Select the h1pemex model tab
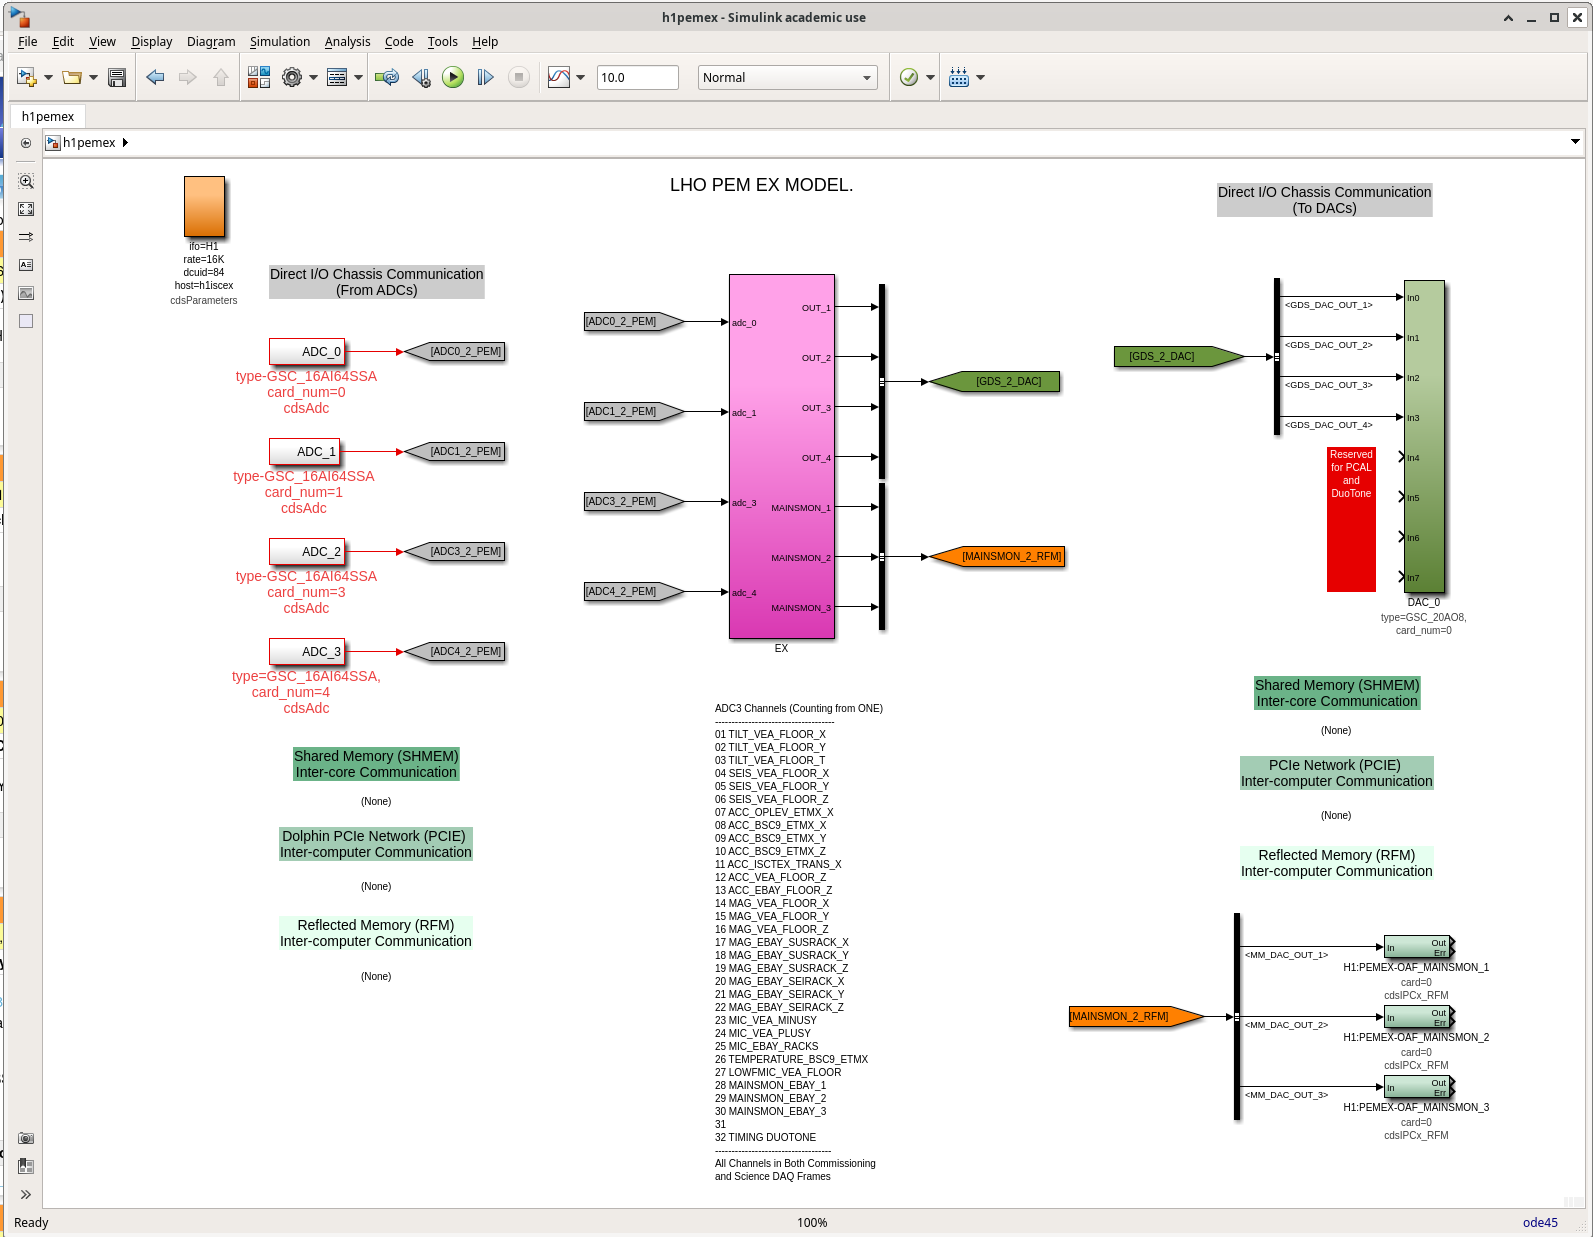 (x=48, y=116)
